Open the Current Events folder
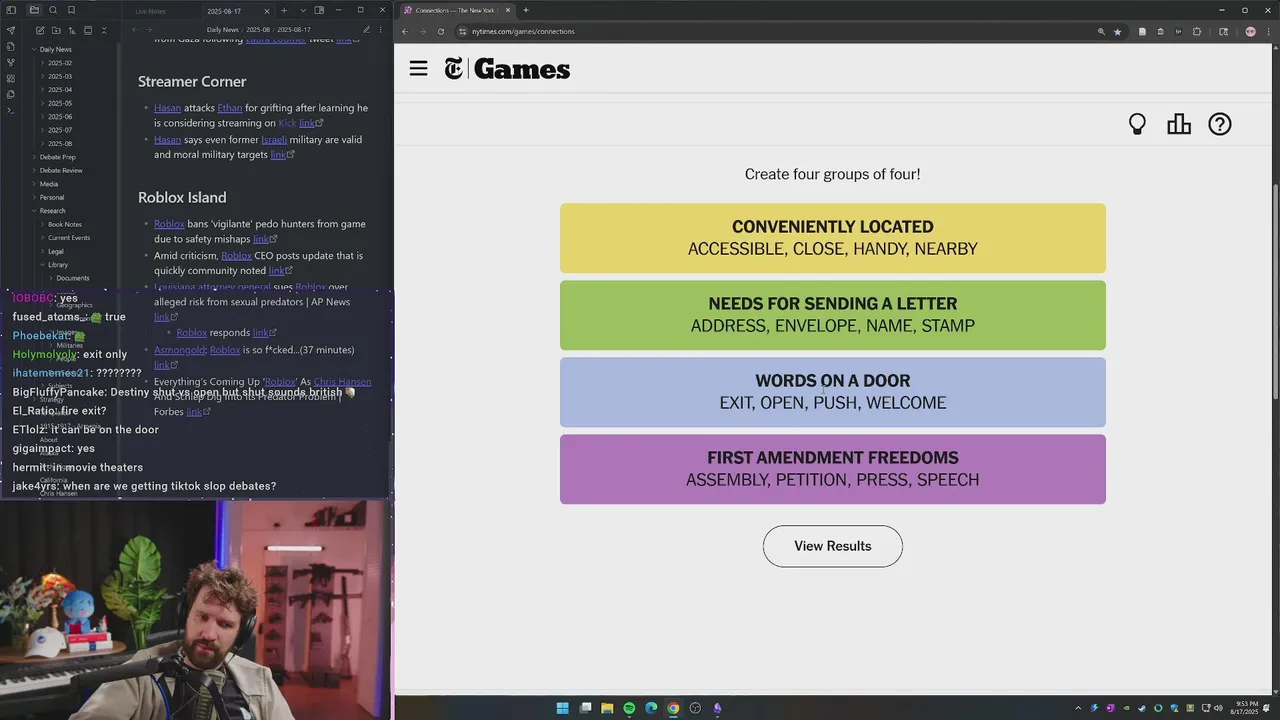The image size is (1280, 720). point(68,238)
